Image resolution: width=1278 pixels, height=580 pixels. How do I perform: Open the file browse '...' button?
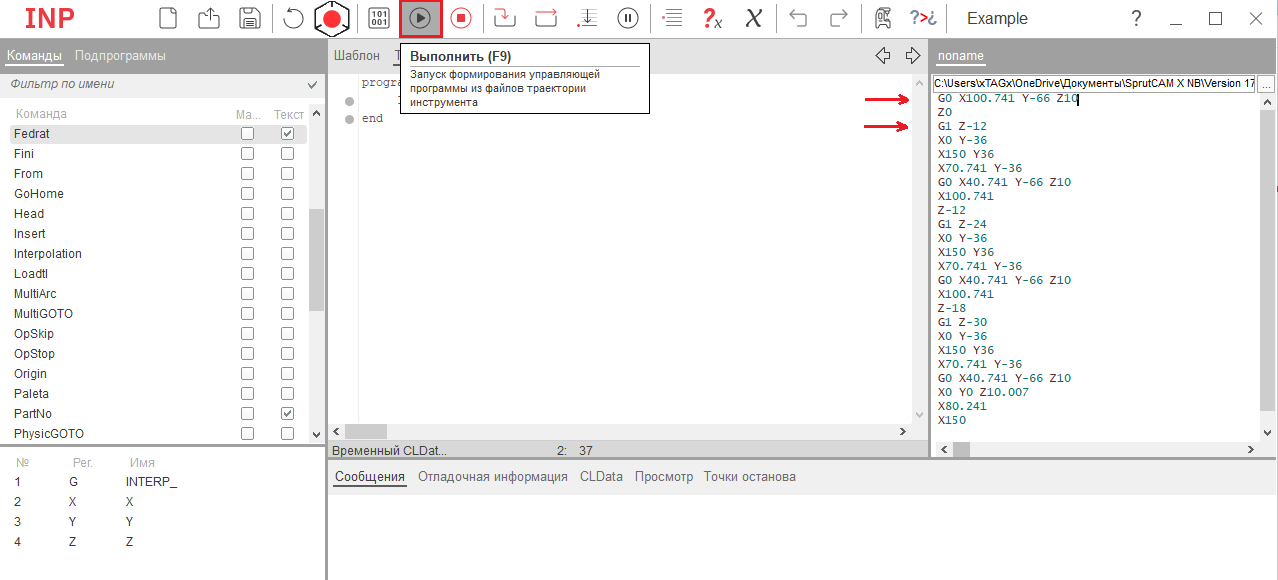click(x=1266, y=85)
